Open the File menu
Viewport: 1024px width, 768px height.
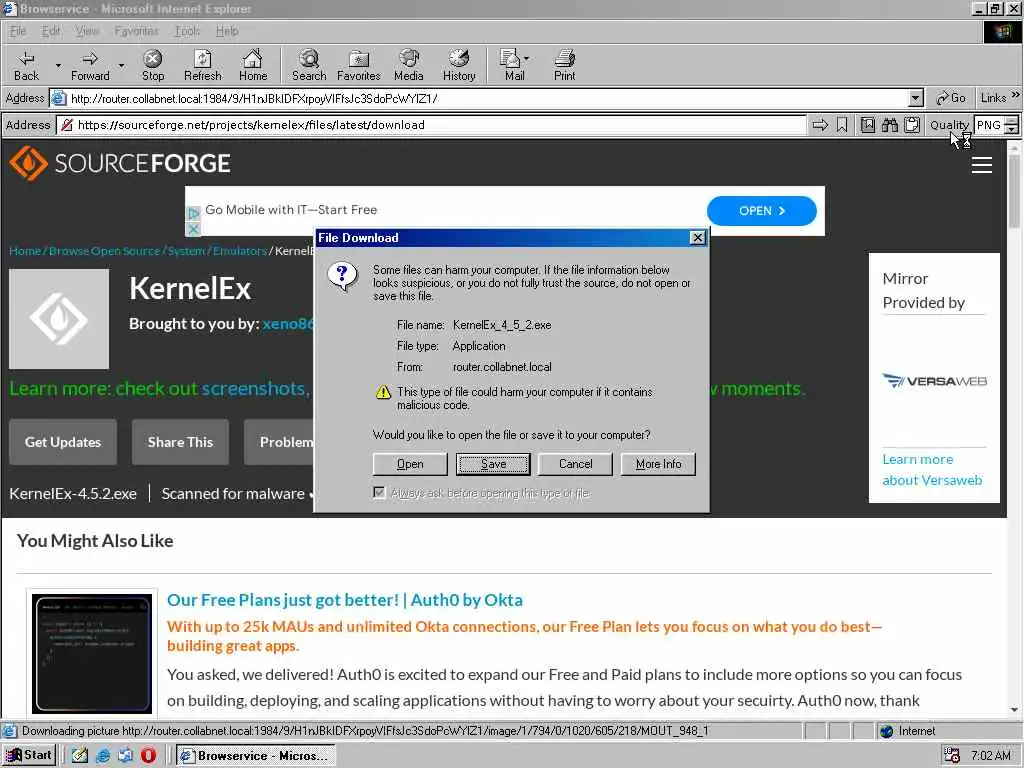(18, 31)
